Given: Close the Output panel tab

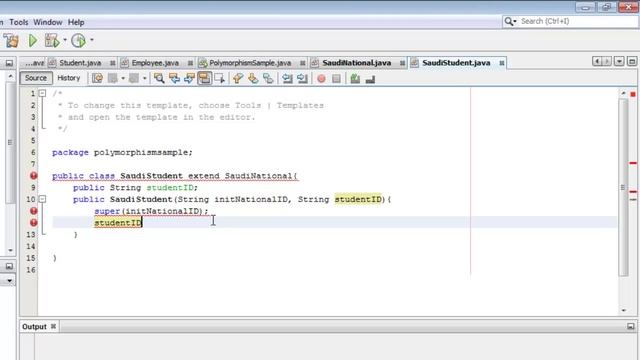Looking at the screenshot, I should (x=53, y=327).
